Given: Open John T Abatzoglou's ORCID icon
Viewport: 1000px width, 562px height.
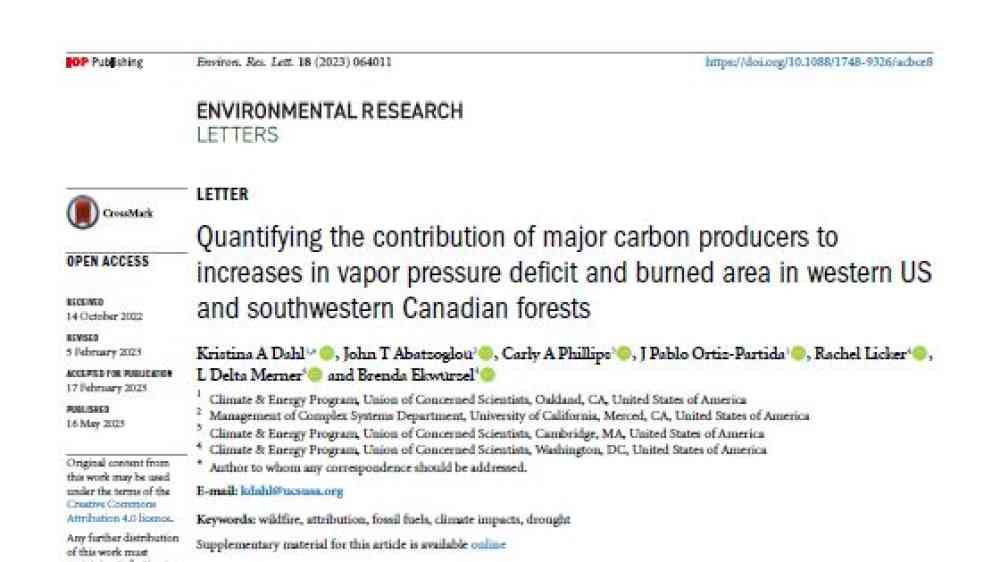Looking at the screenshot, I should point(485,353).
